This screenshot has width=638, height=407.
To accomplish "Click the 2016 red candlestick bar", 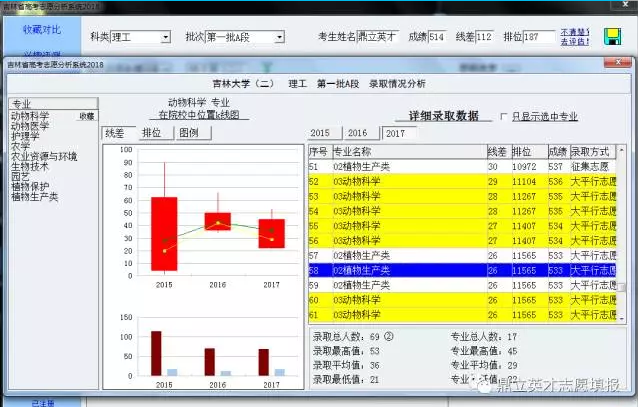I will (x=218, y=221).
